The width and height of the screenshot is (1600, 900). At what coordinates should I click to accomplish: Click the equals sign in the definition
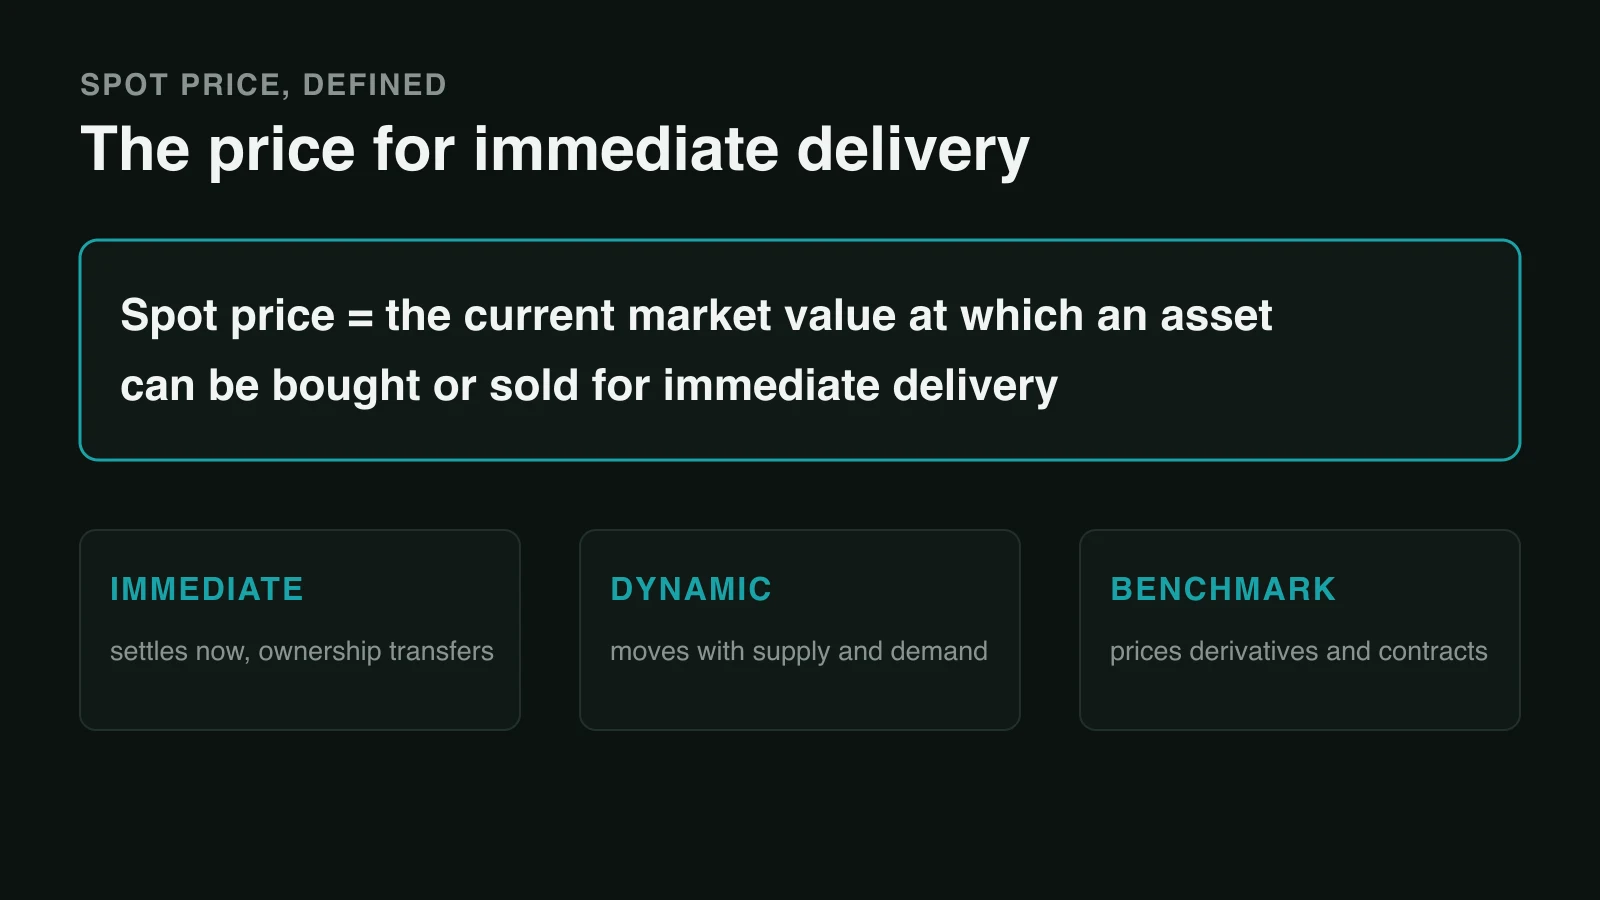click(360, 318)
